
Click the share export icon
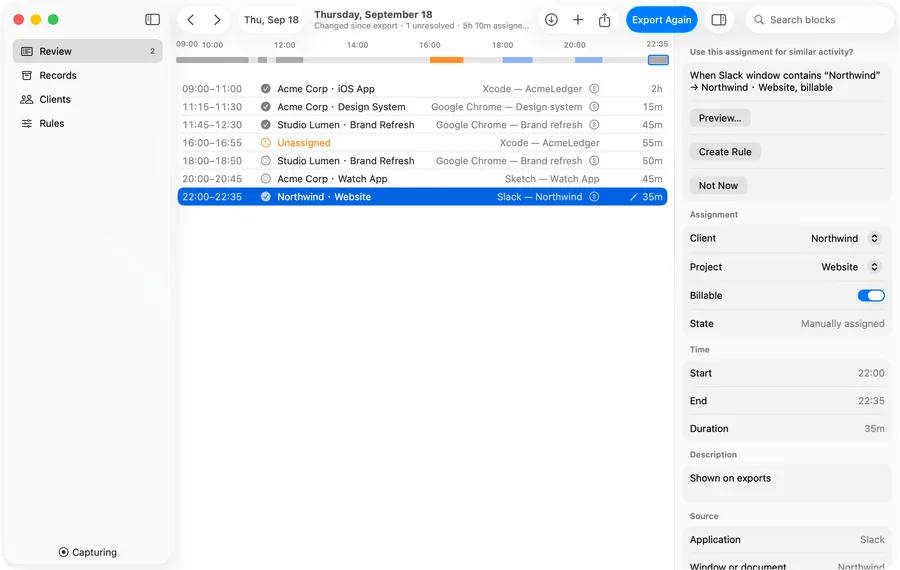pos(604,20)
